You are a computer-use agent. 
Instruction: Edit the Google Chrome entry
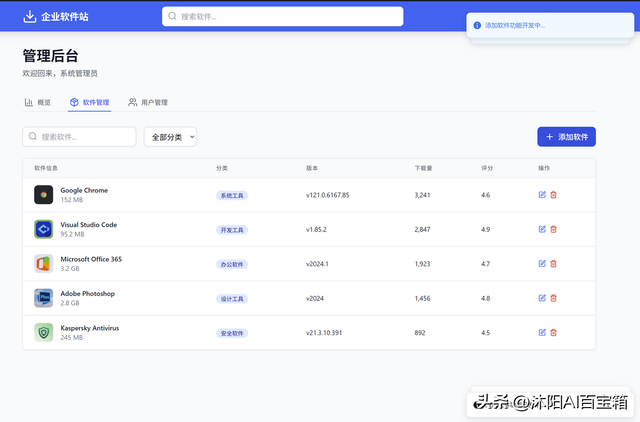coord(542,195)
